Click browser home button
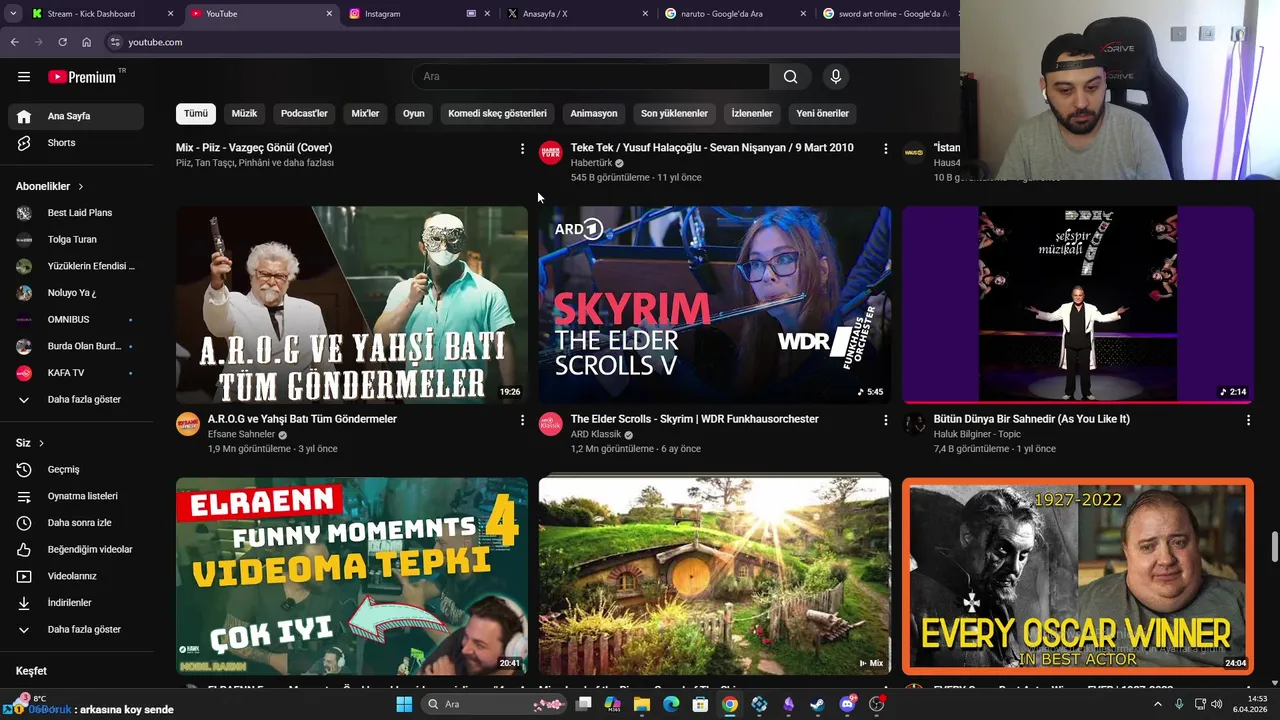The height and width of the screenshot is (720, 1280). click(x=86, y=42)
